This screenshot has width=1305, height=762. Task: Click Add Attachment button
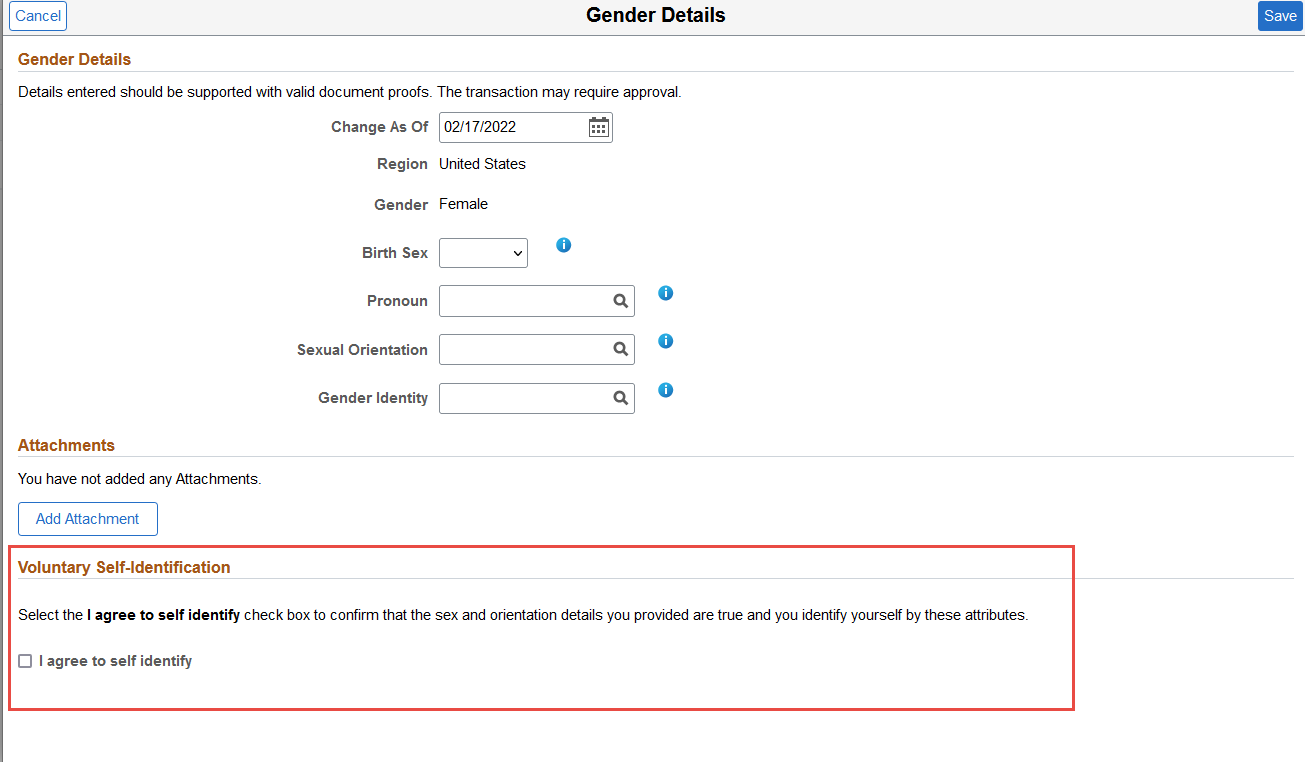coord(88,519)
